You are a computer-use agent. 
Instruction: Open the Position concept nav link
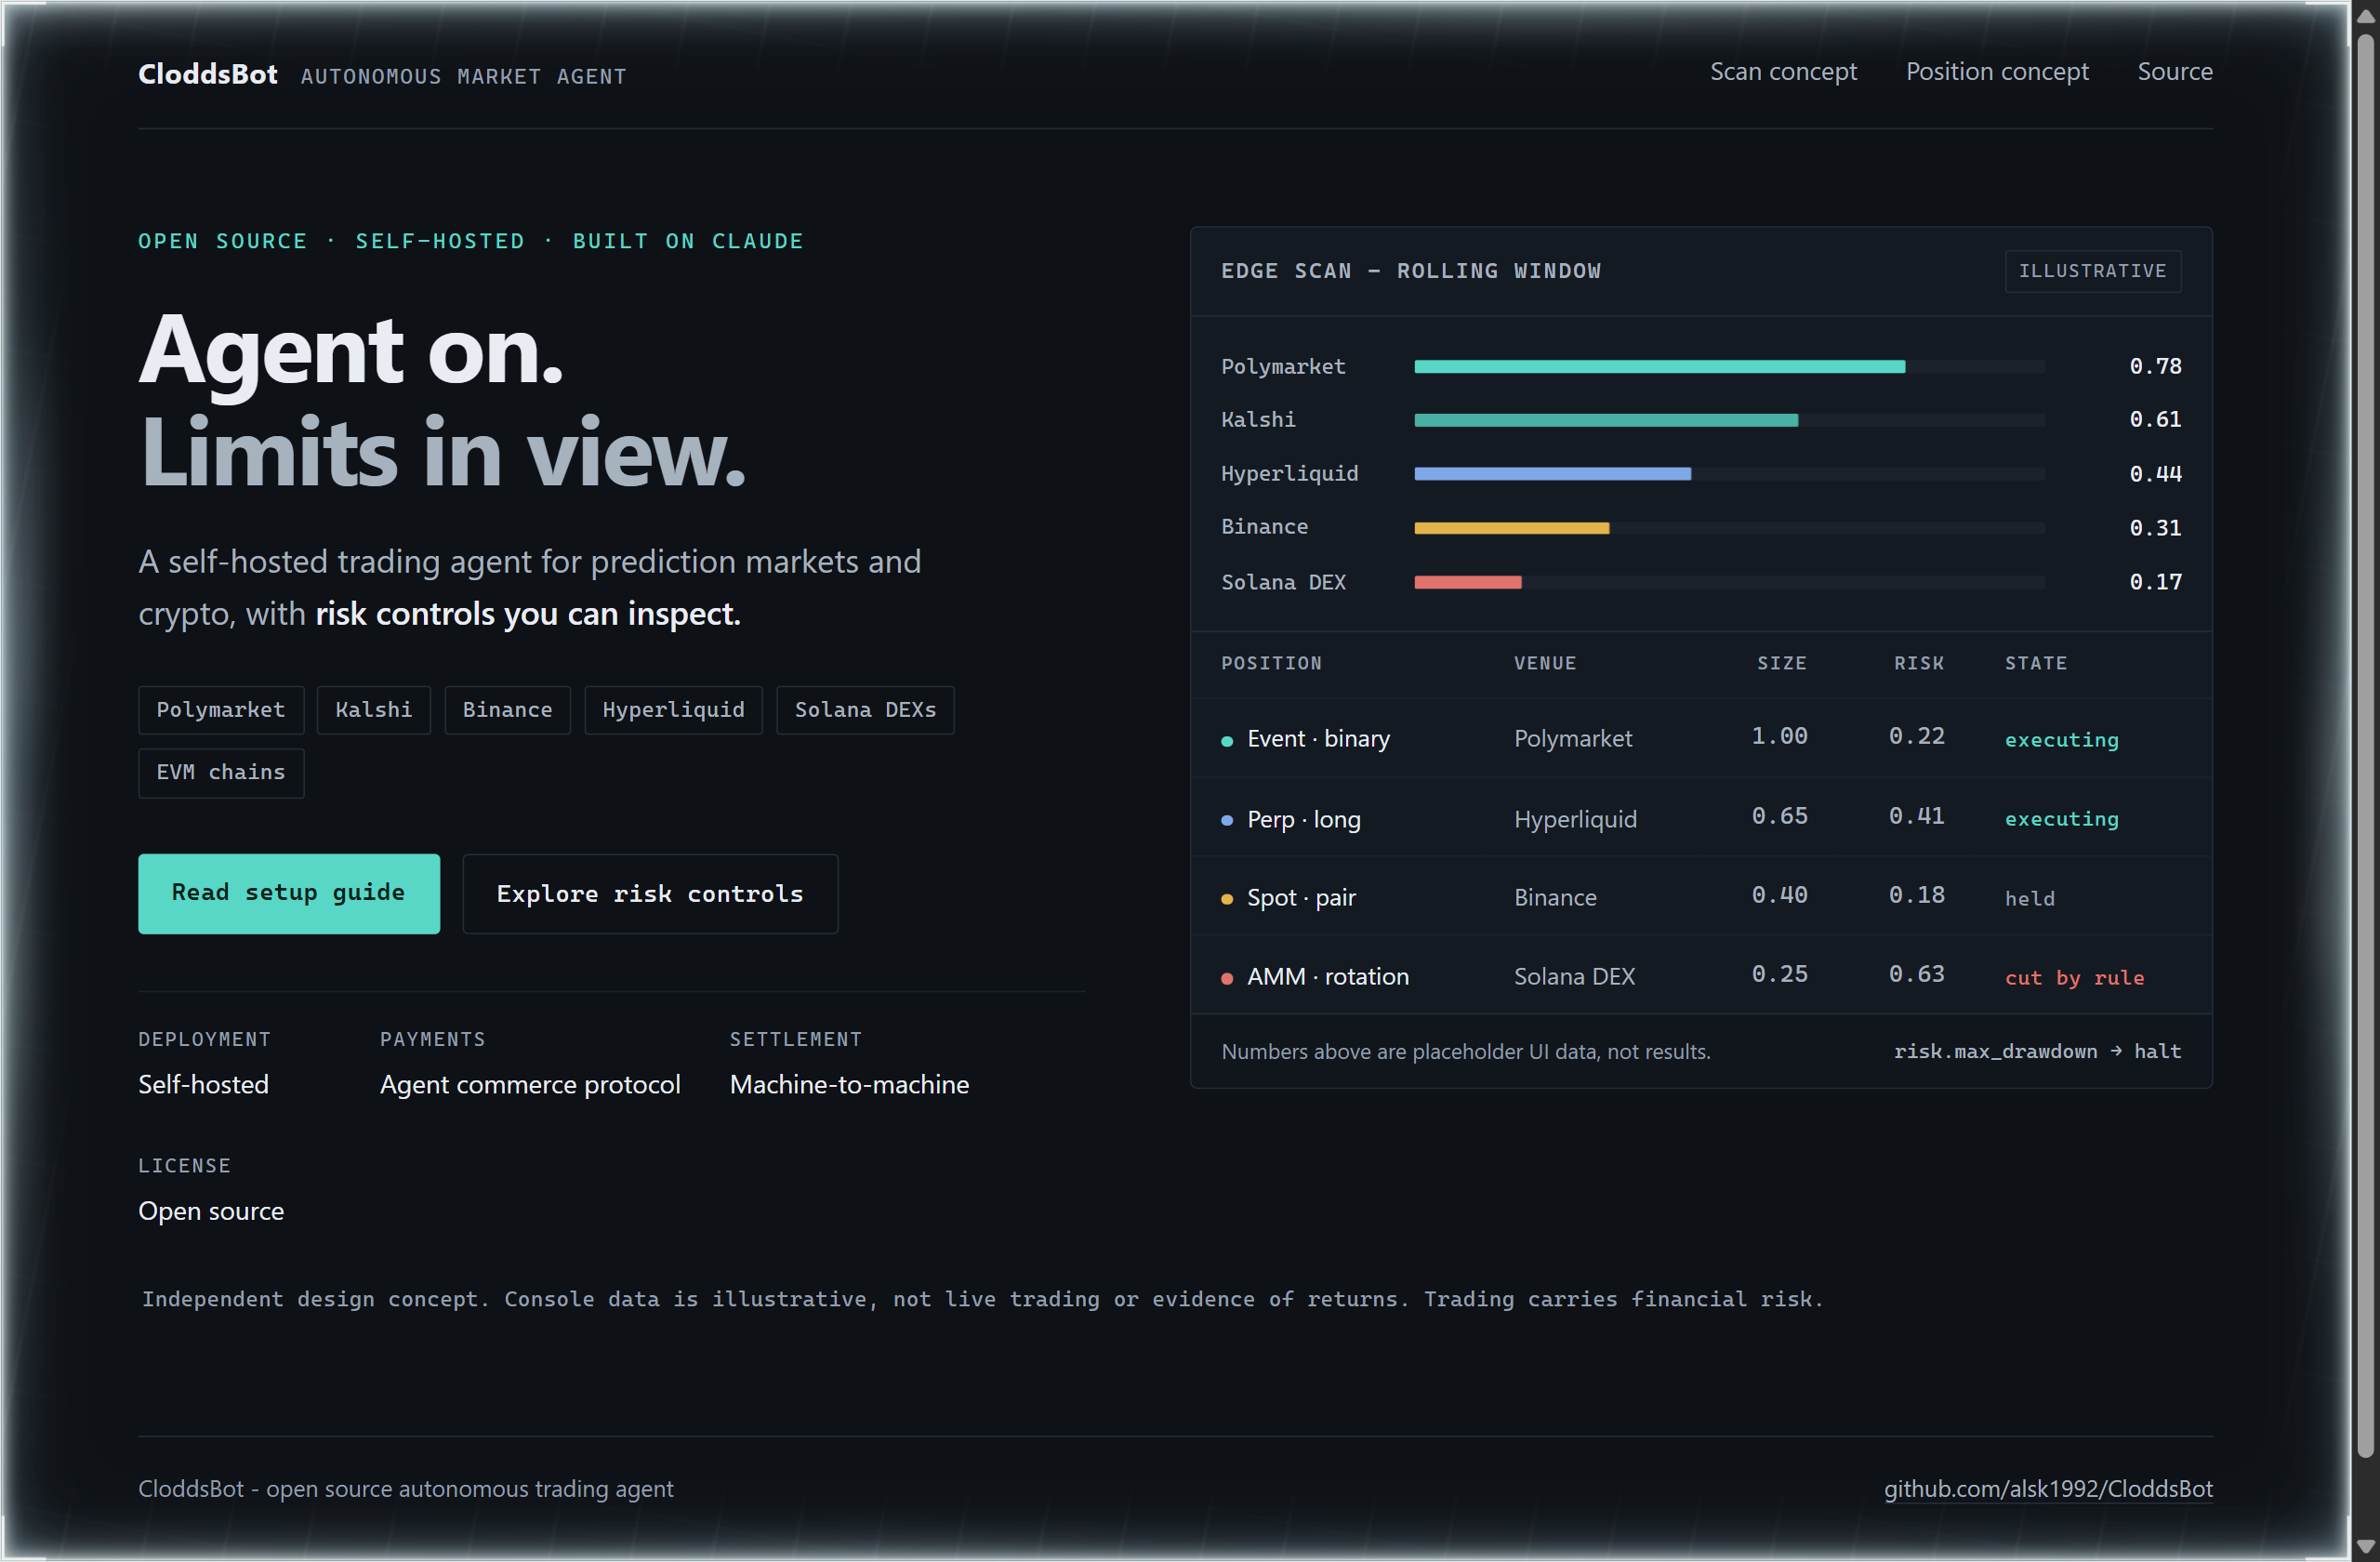pos(1997,72)
